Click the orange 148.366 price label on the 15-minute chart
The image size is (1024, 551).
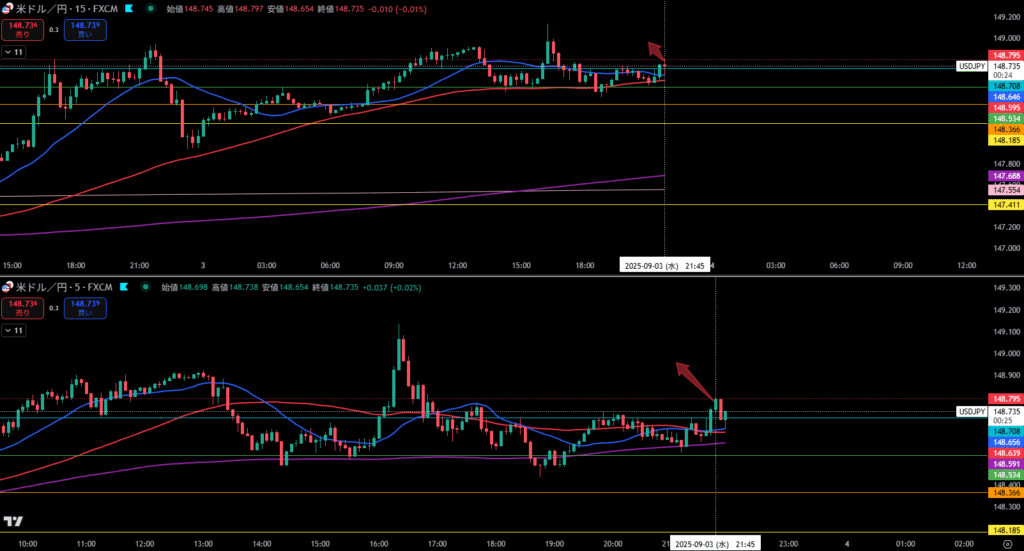[1006, 130]
